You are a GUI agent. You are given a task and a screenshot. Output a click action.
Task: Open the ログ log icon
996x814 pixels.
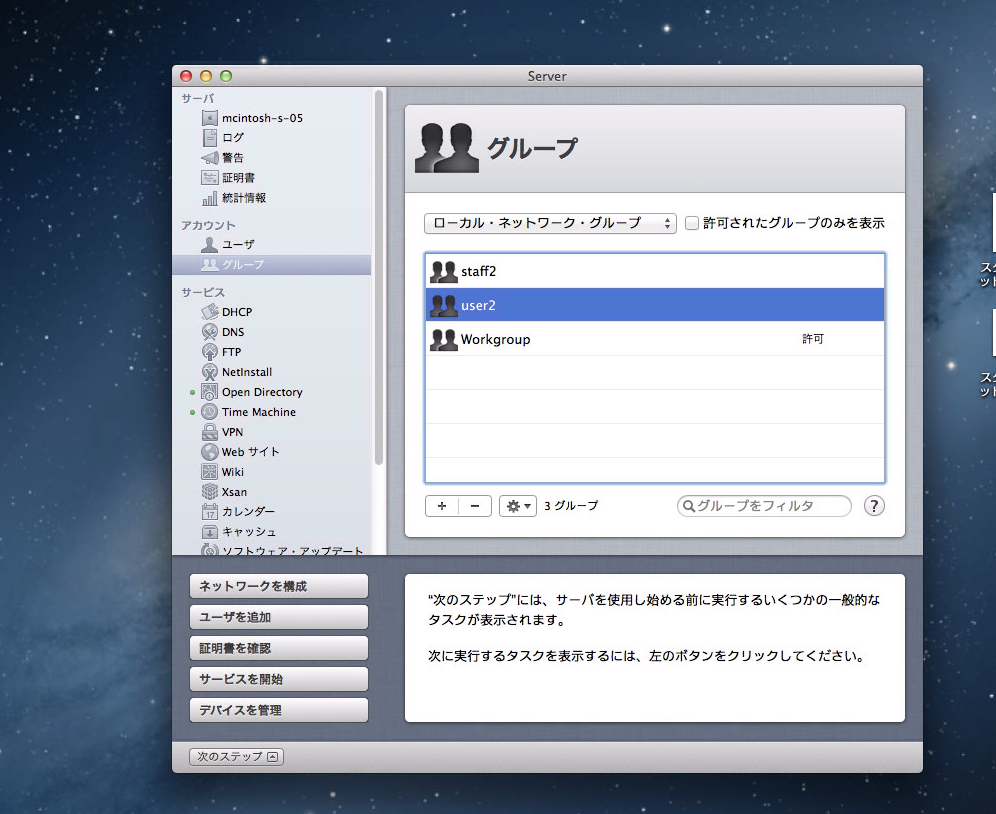(x=210, y=138)
